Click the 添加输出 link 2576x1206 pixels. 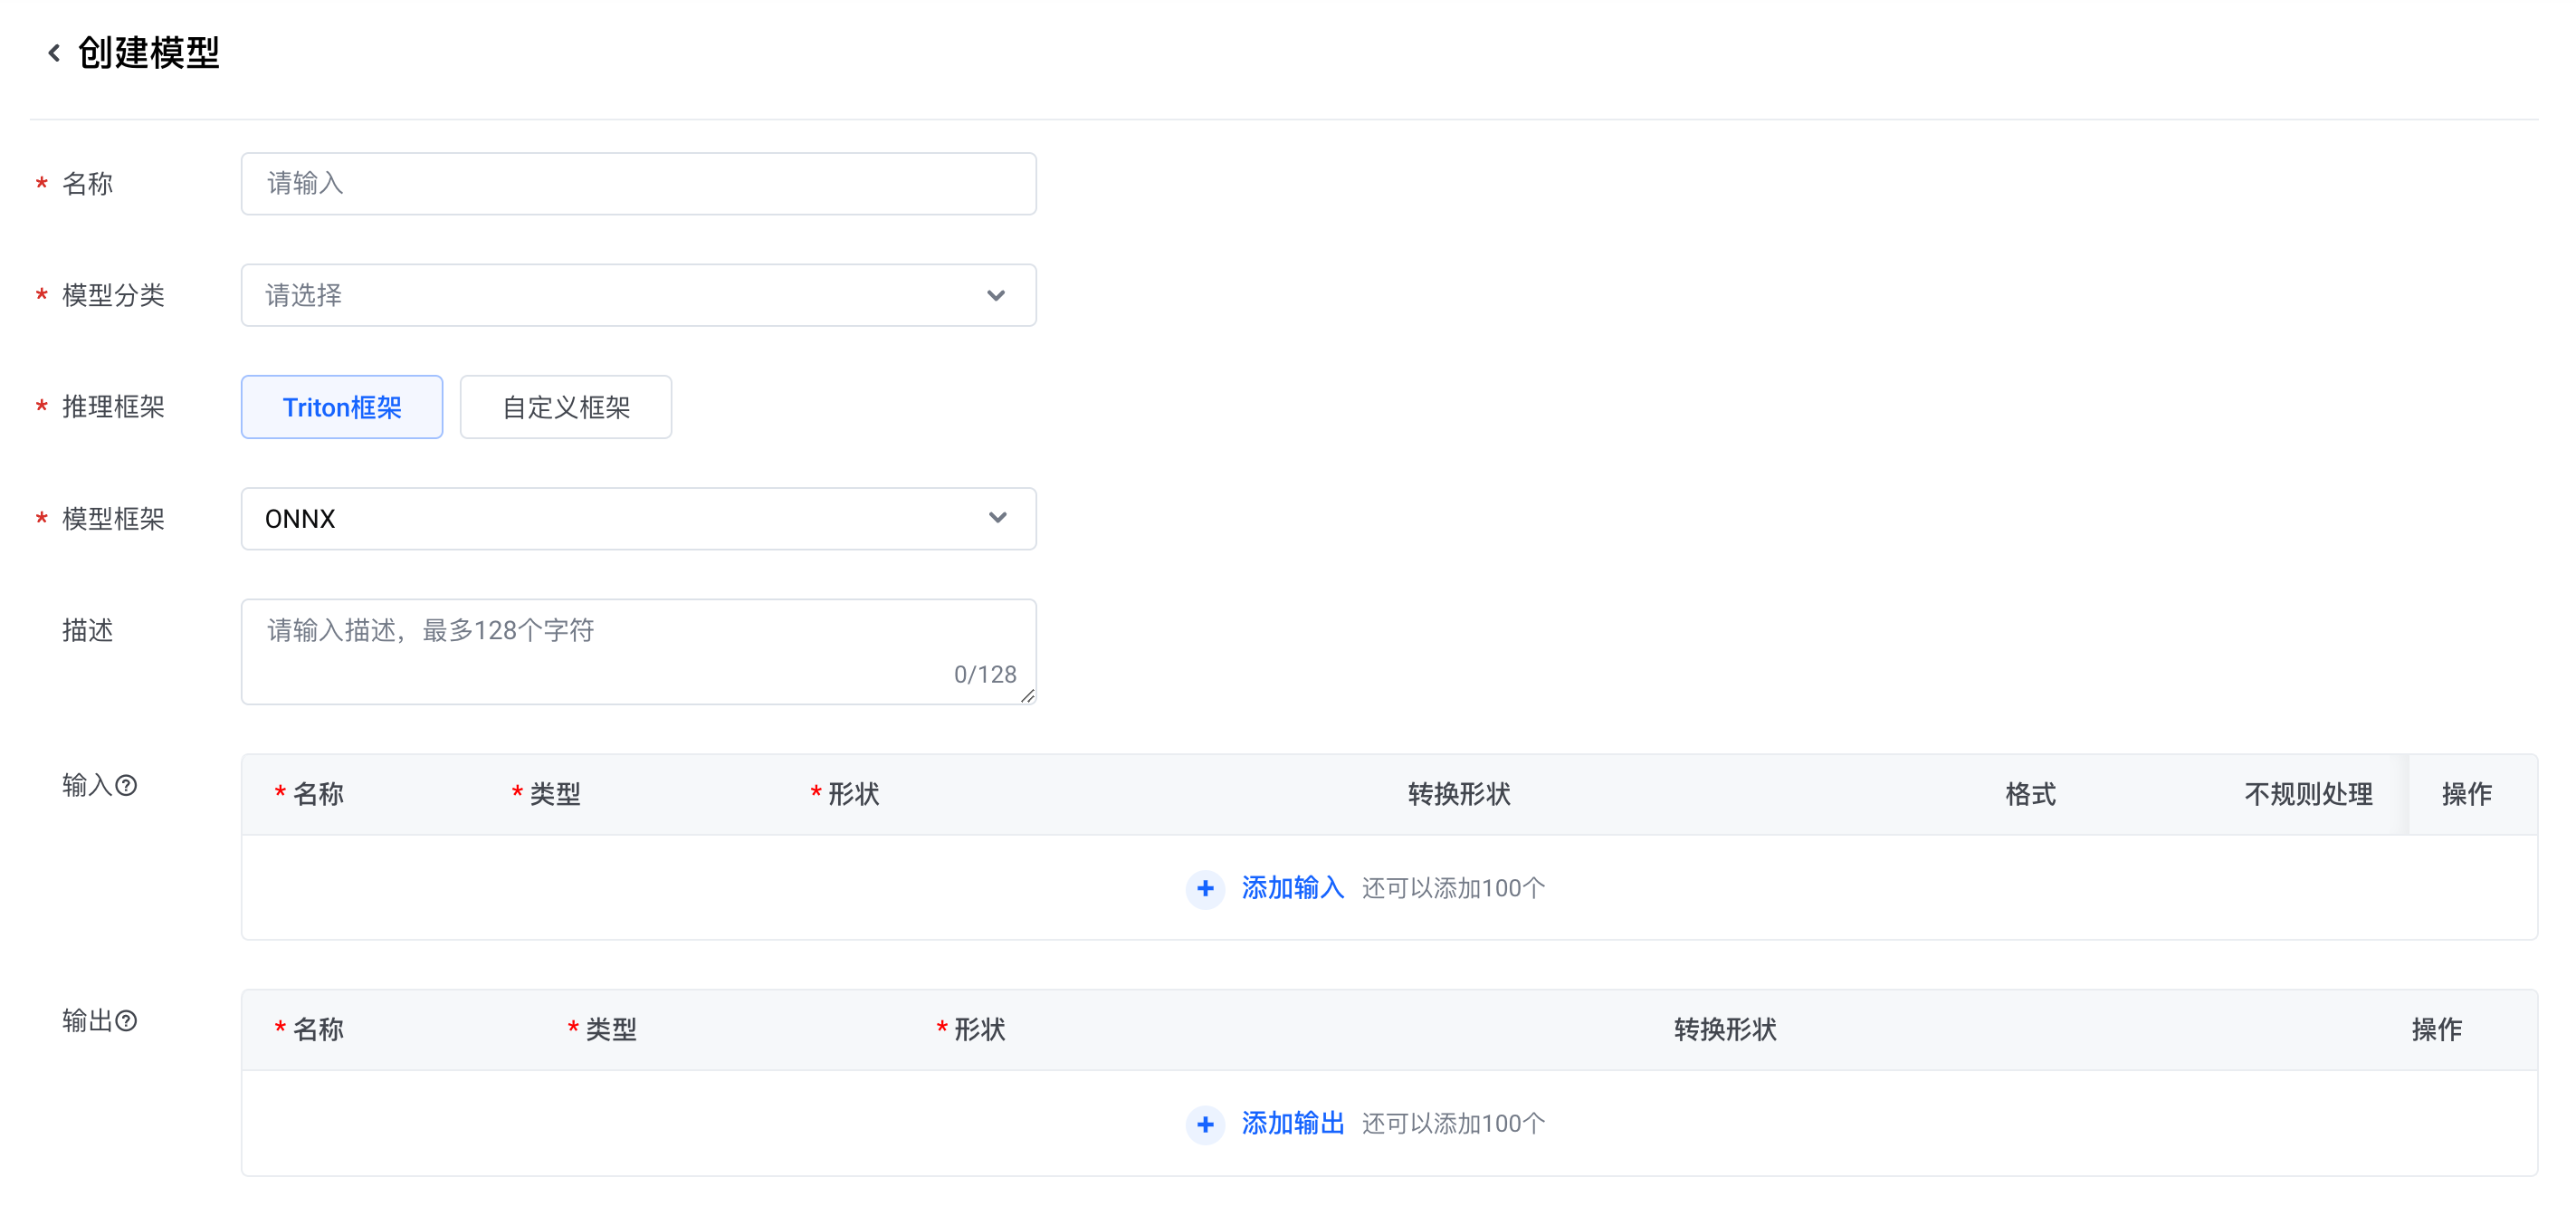tap(1293, 1124)
